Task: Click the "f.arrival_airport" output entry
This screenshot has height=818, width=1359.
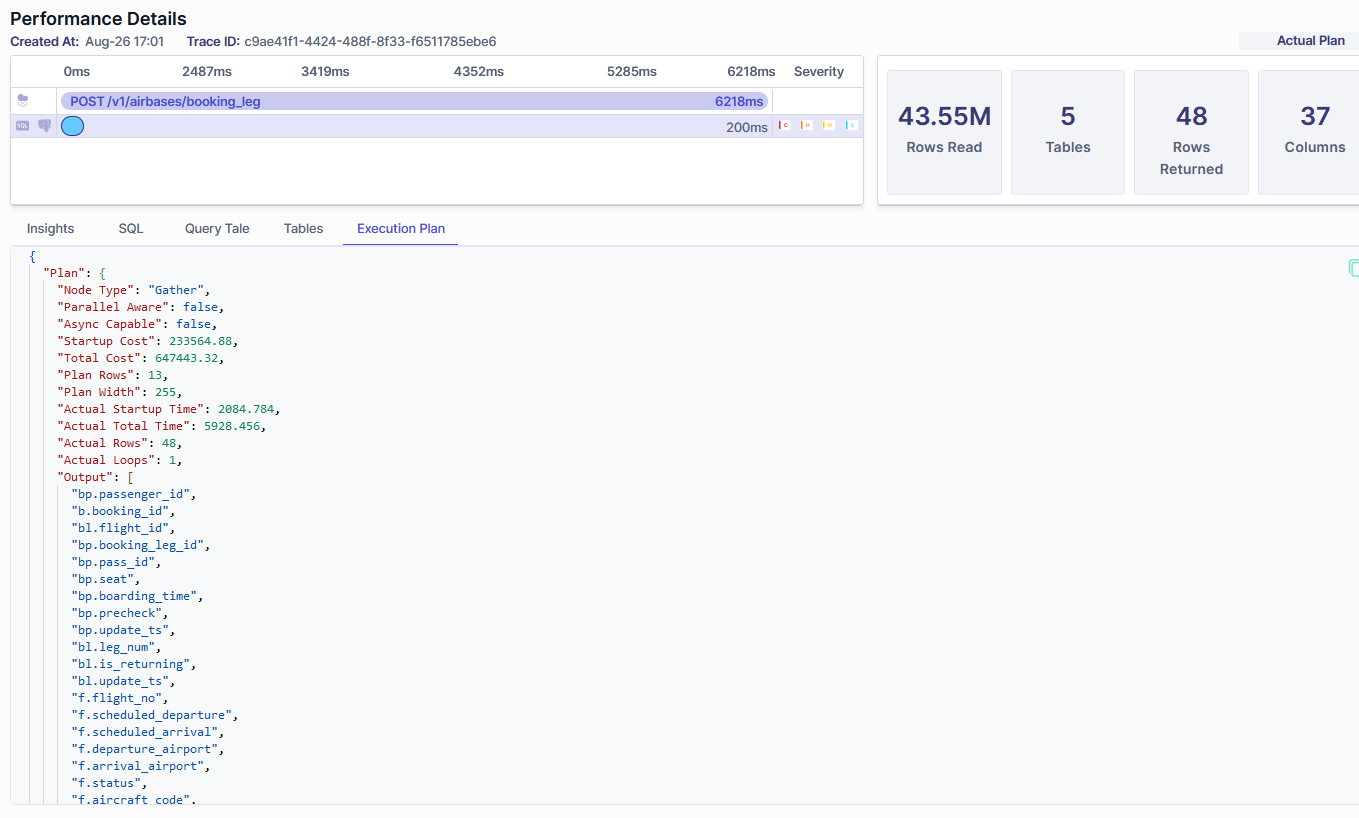Action: [x=141, y=766]
